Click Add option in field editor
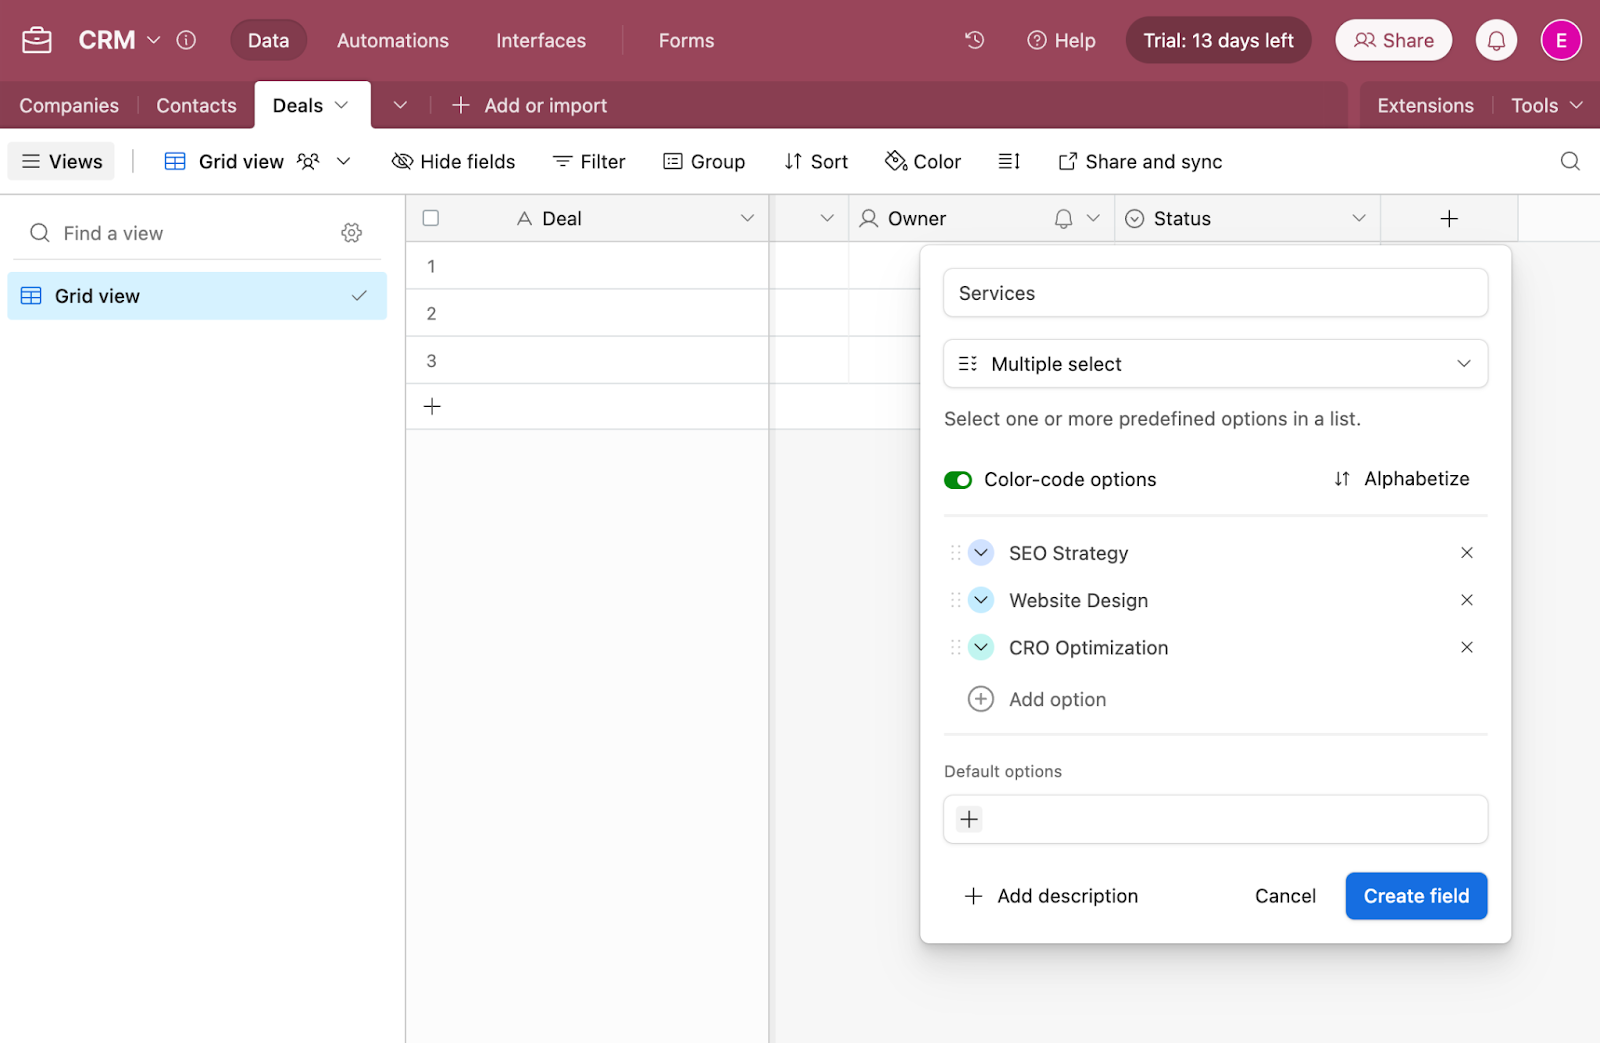The height and width of the screenshot is (1043, 1600). pyautogui.click(x=1037, y=699)
